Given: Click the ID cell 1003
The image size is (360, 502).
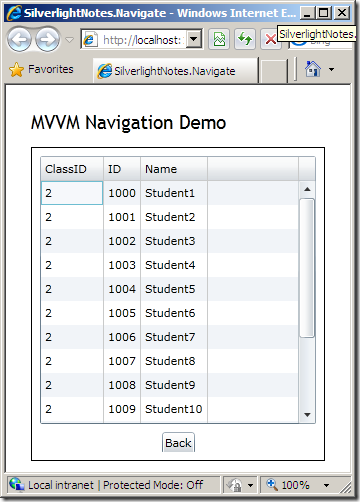Looking at the screenshot, I should (122, 265).
